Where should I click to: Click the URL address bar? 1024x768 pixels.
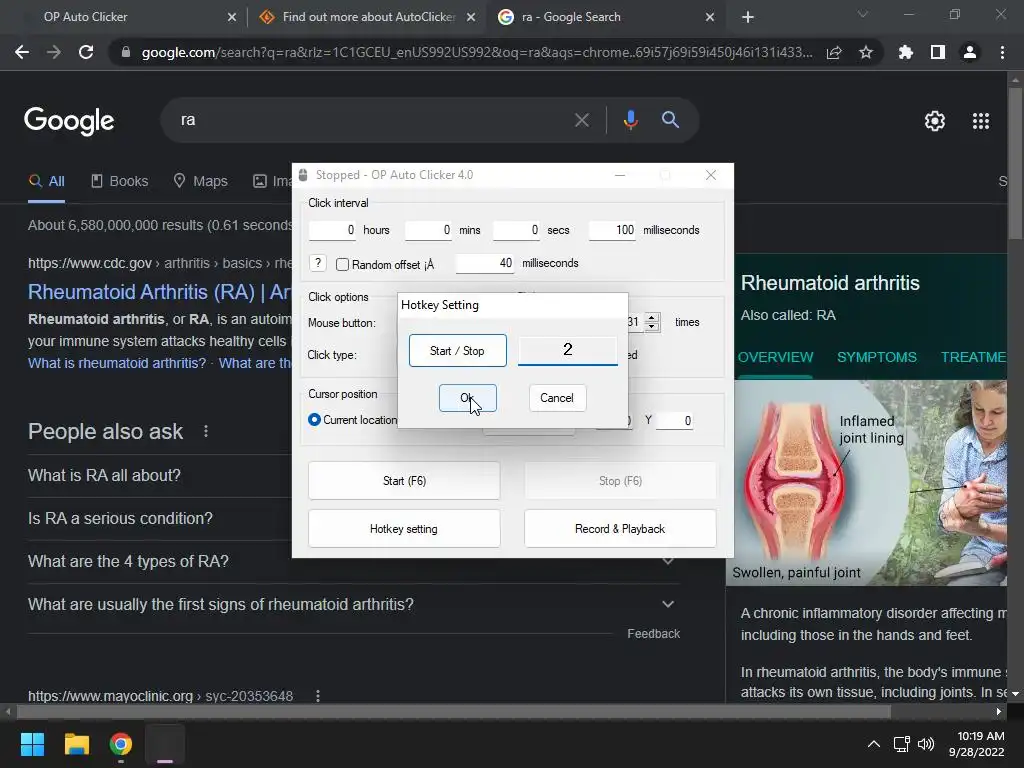point(477,52)
